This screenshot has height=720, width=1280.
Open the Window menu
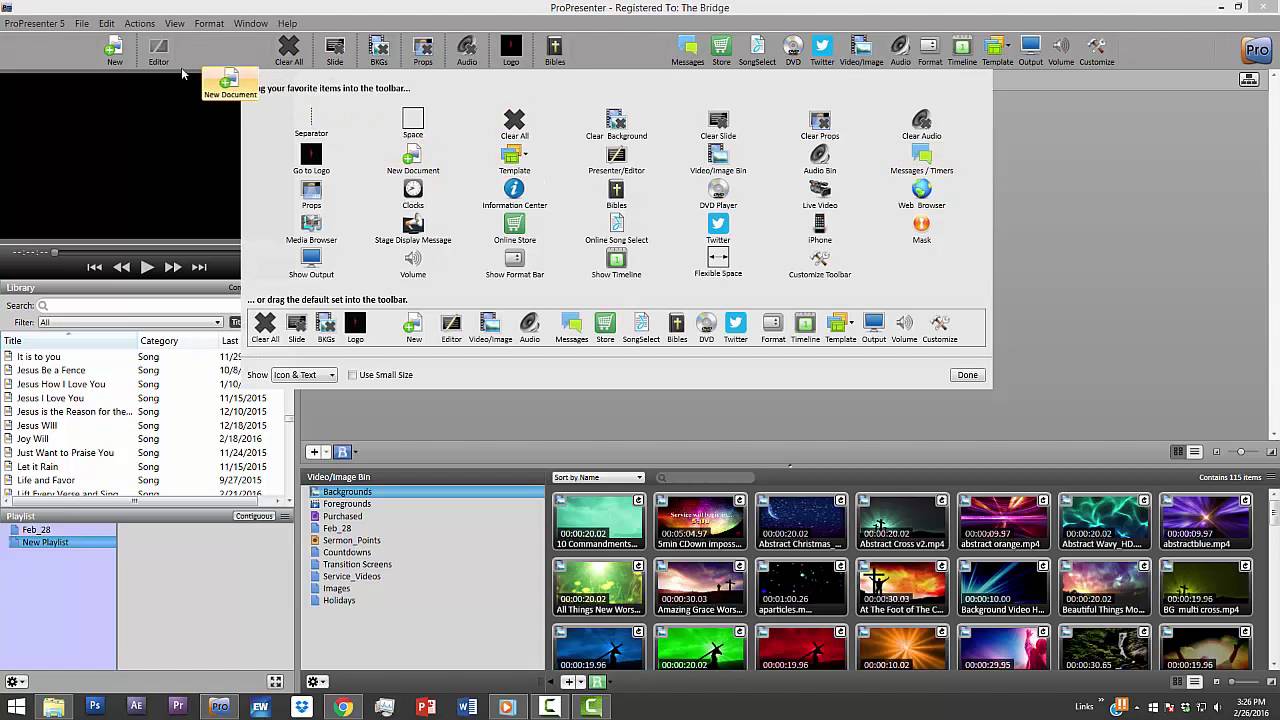click(x=250, y=23)
